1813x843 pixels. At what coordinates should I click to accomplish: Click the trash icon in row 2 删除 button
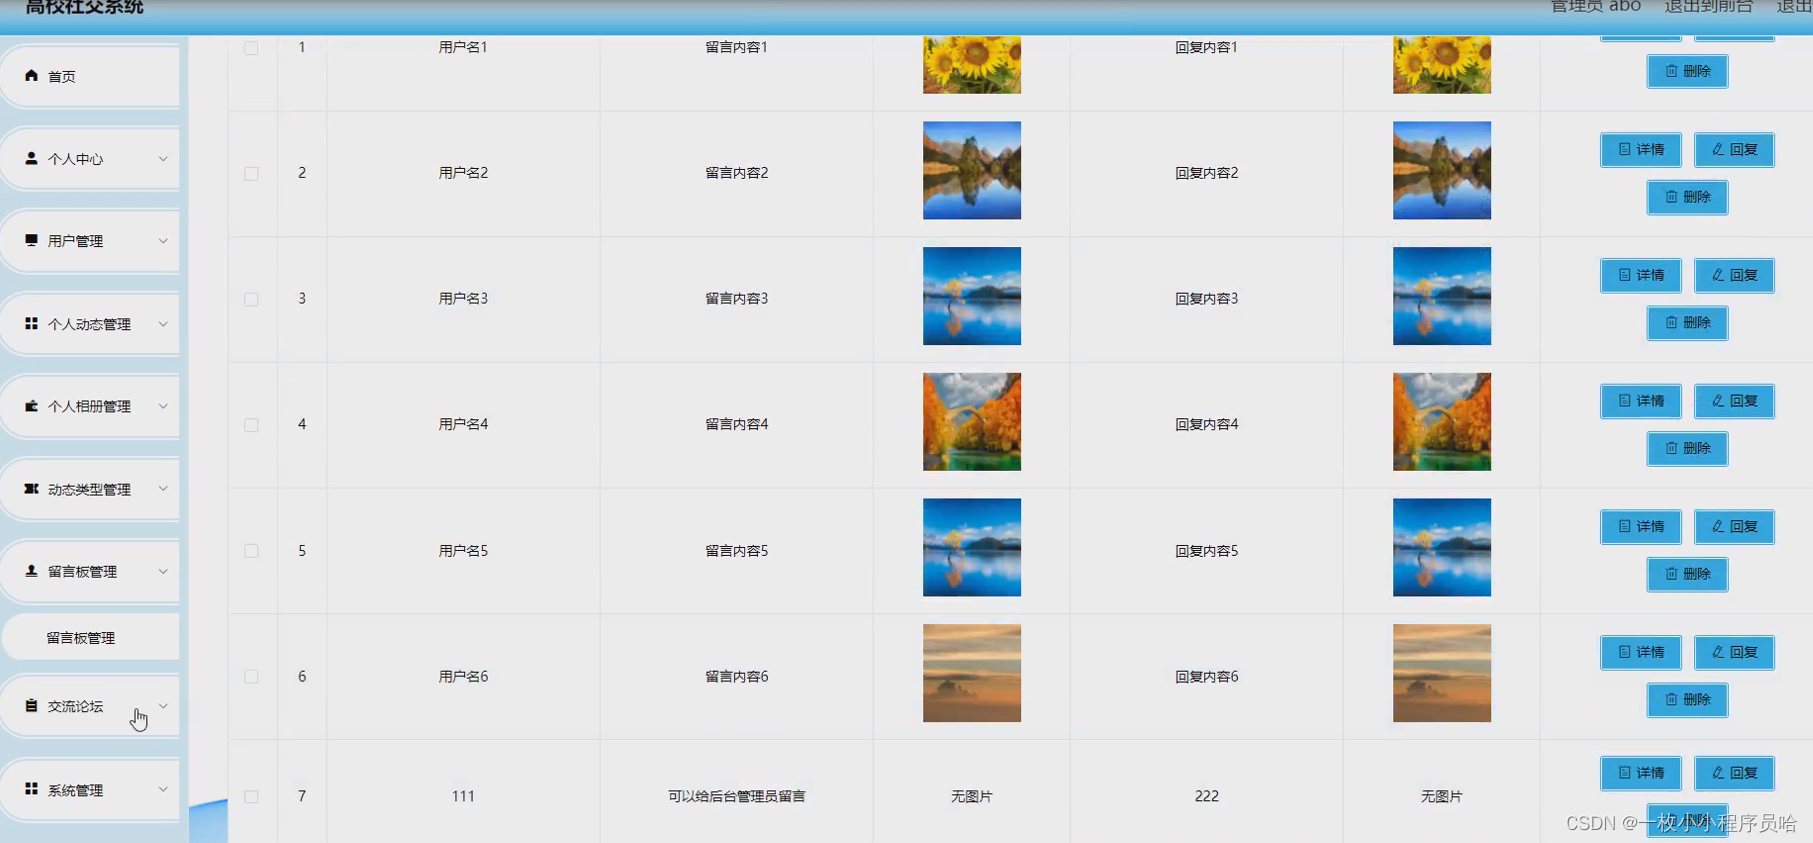[x=1671, y=197]
